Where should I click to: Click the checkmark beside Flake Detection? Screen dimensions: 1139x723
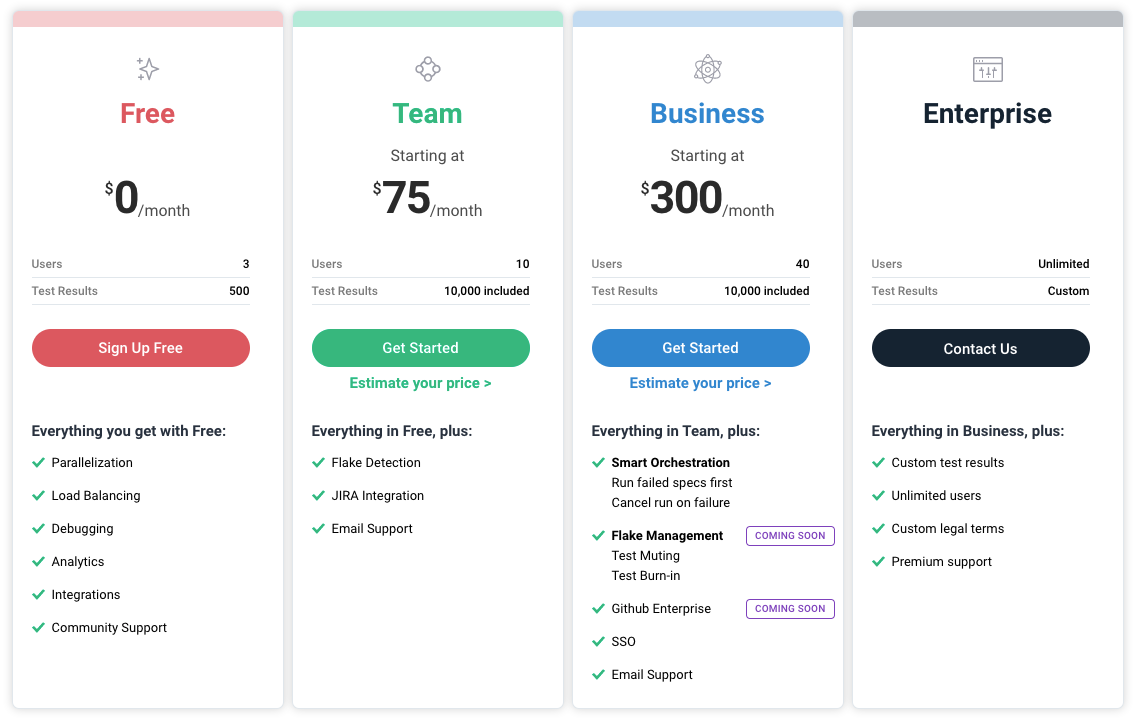pyautogui.click(x=319, y=463)
